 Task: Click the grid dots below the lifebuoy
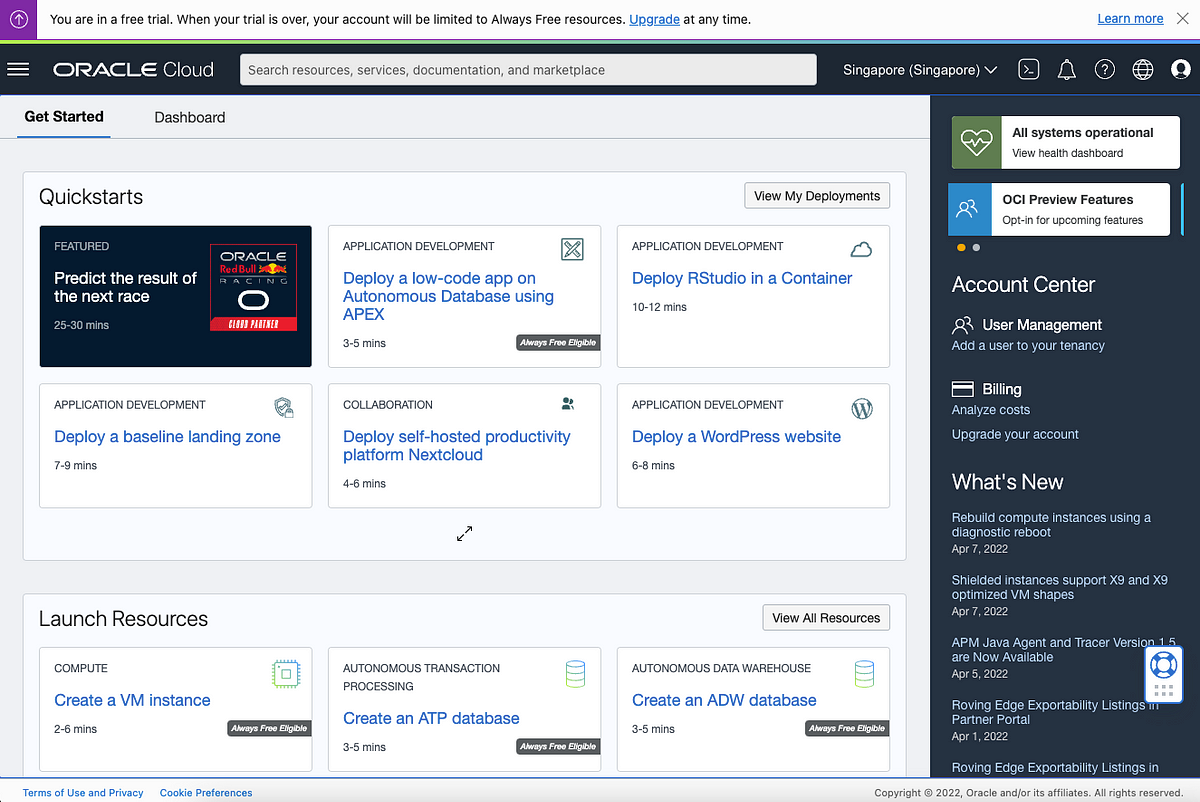pyautogui.click(x=1163, y=692)
